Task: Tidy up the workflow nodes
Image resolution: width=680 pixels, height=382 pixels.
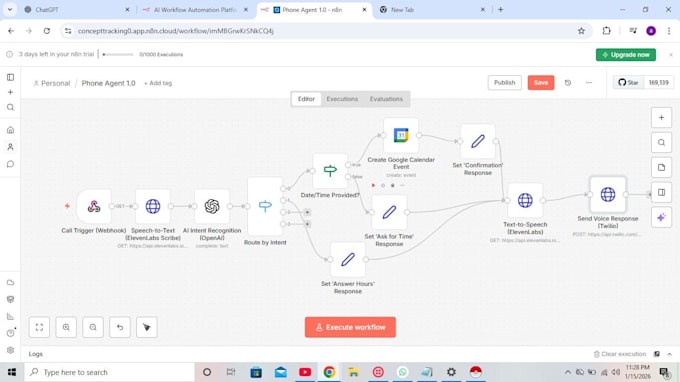Action: [x=147, y=327]
